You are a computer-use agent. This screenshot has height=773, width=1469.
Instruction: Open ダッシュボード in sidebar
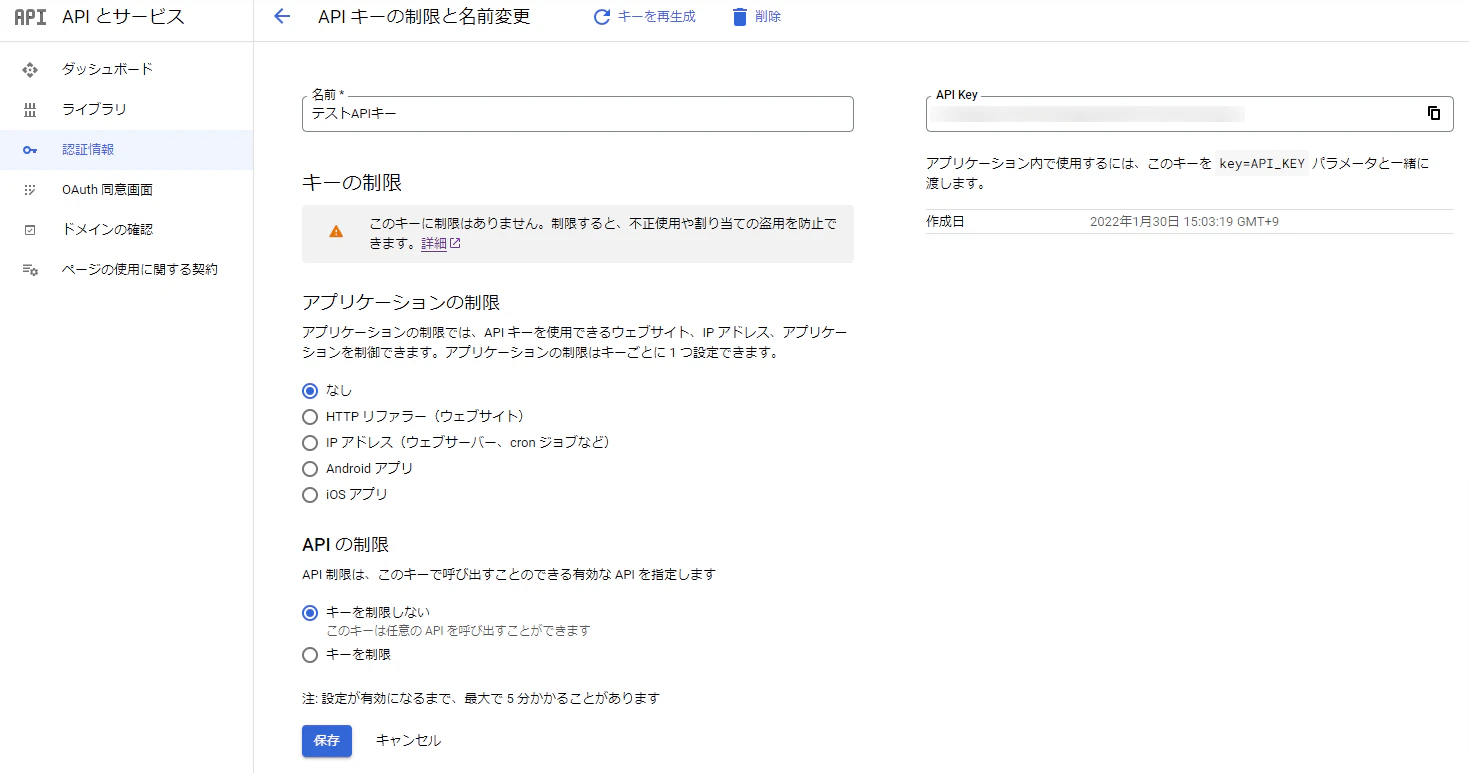click(107, 70)
